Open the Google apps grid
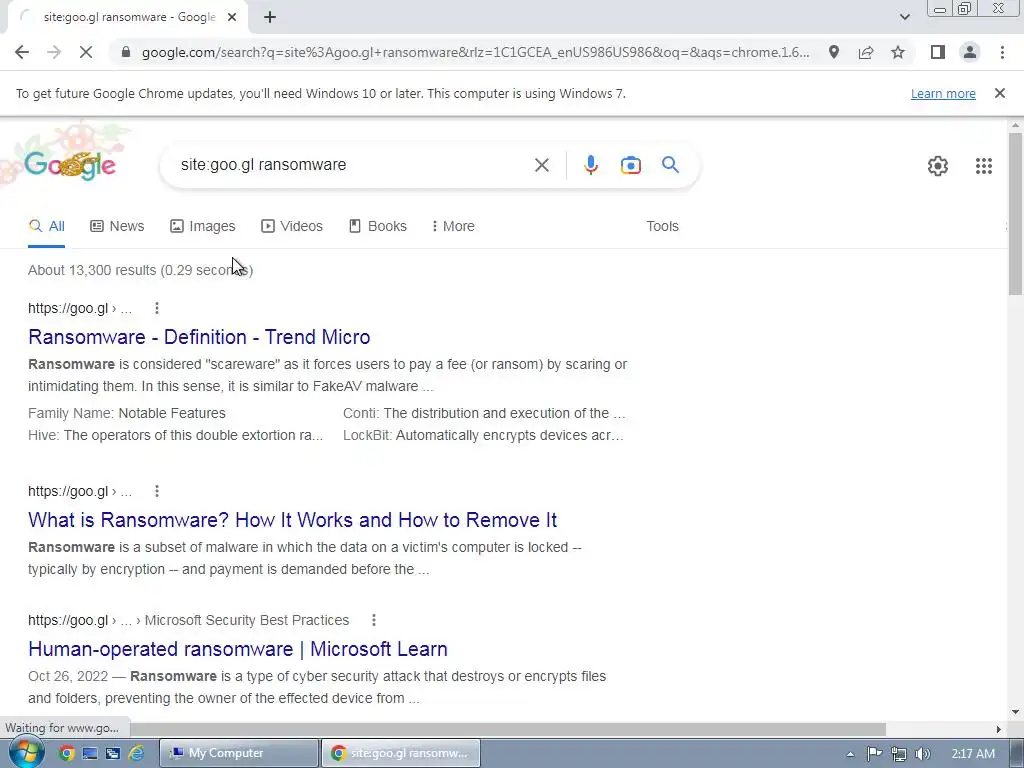Image resolution: width=1024 pixels, height=768 pixels. 984,166
